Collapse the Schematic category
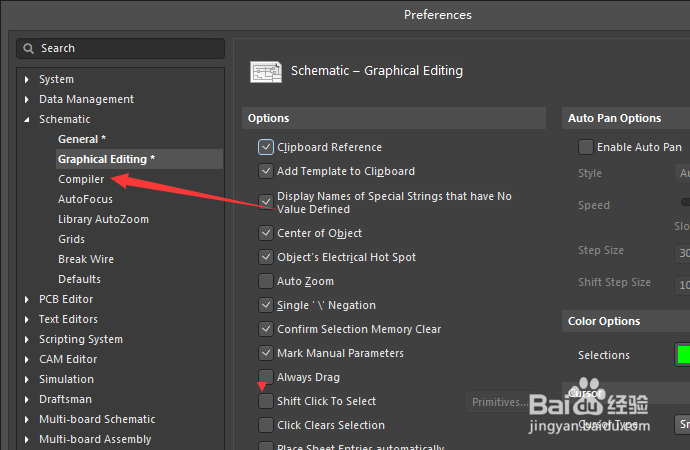Image resolution: width=690 pixels, height=450 pixels. [x=28, y=119]
